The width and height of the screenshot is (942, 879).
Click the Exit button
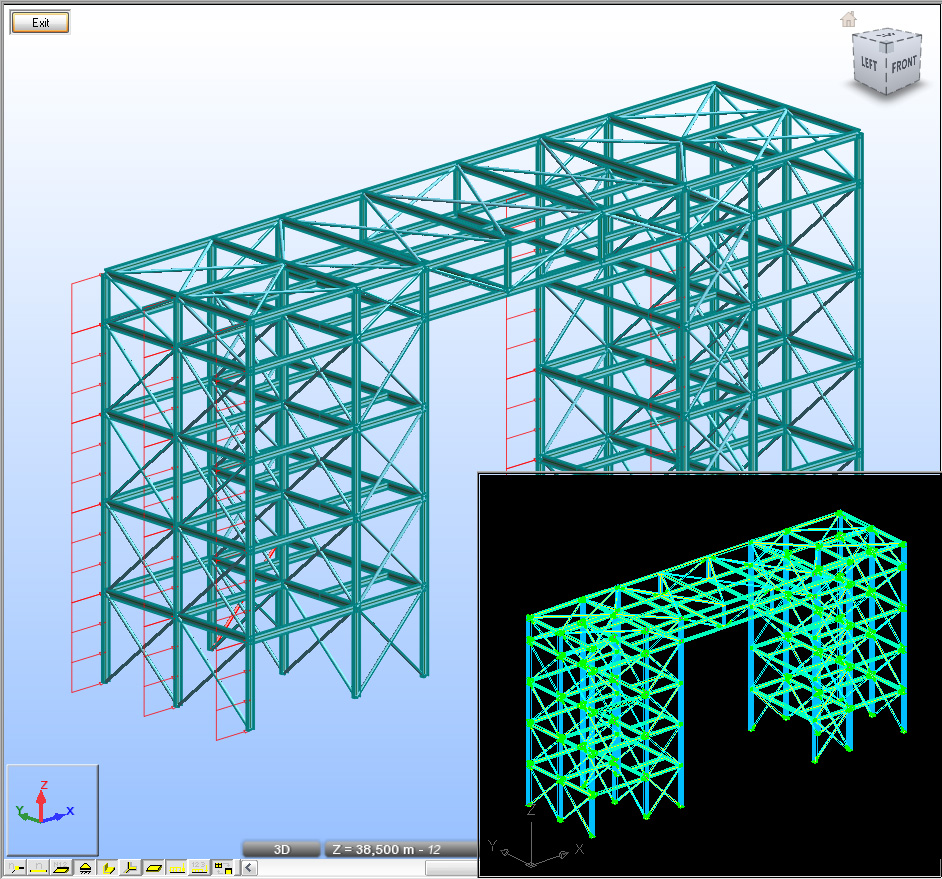pos(40,23)
